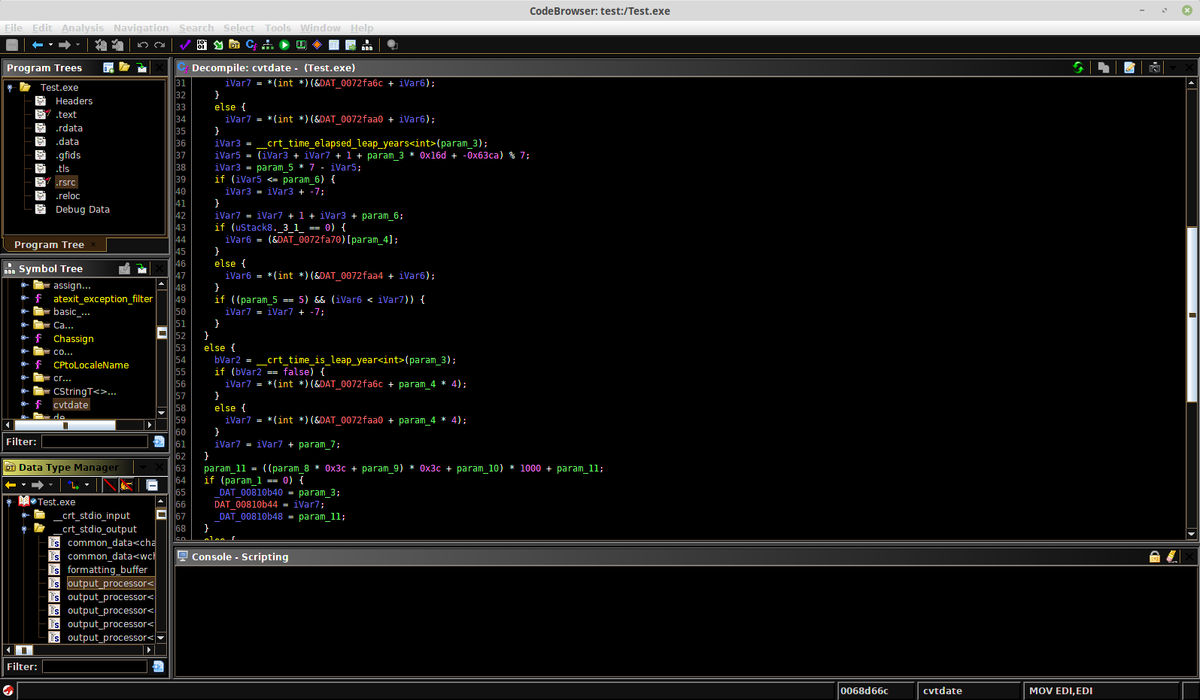Screen dimensions: 1200x700
Task: Clear the console with the eraser icon
Action: pyautogui.click(x=1171, y=557)
